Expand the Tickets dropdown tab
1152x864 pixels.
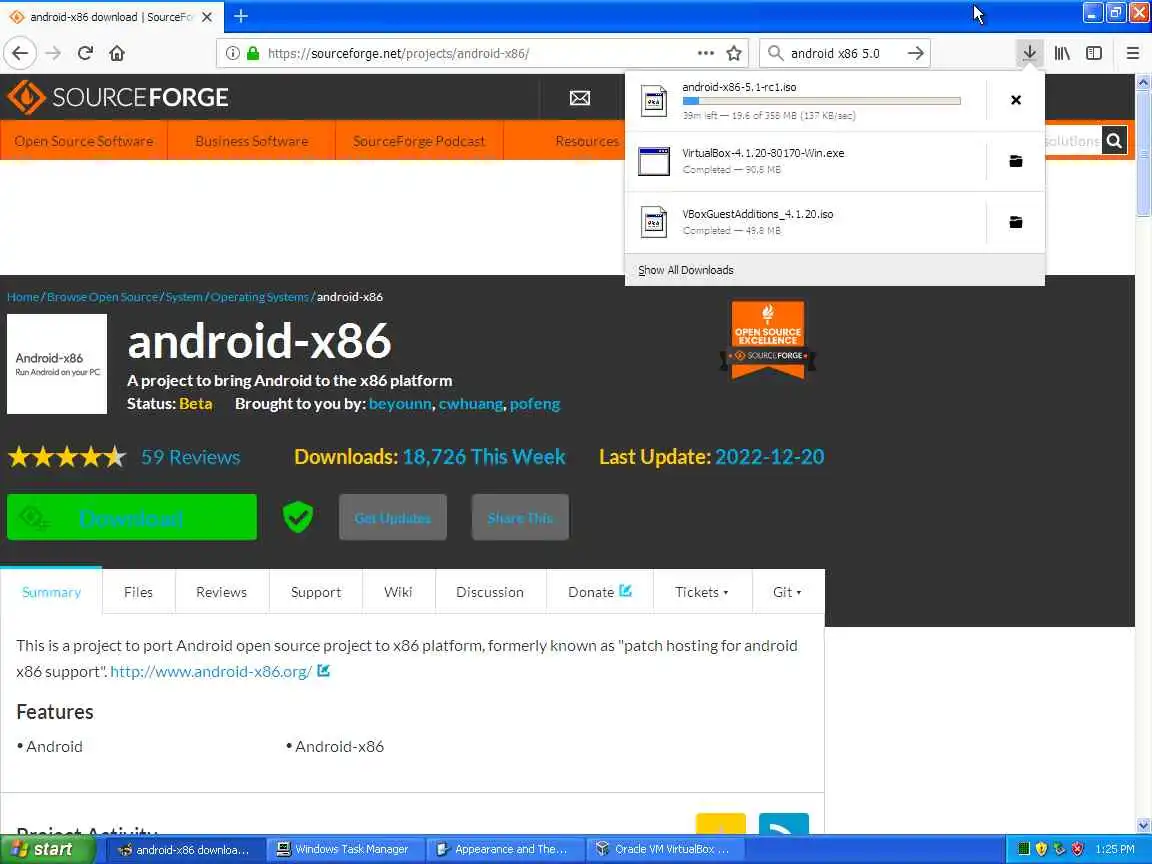702,591
